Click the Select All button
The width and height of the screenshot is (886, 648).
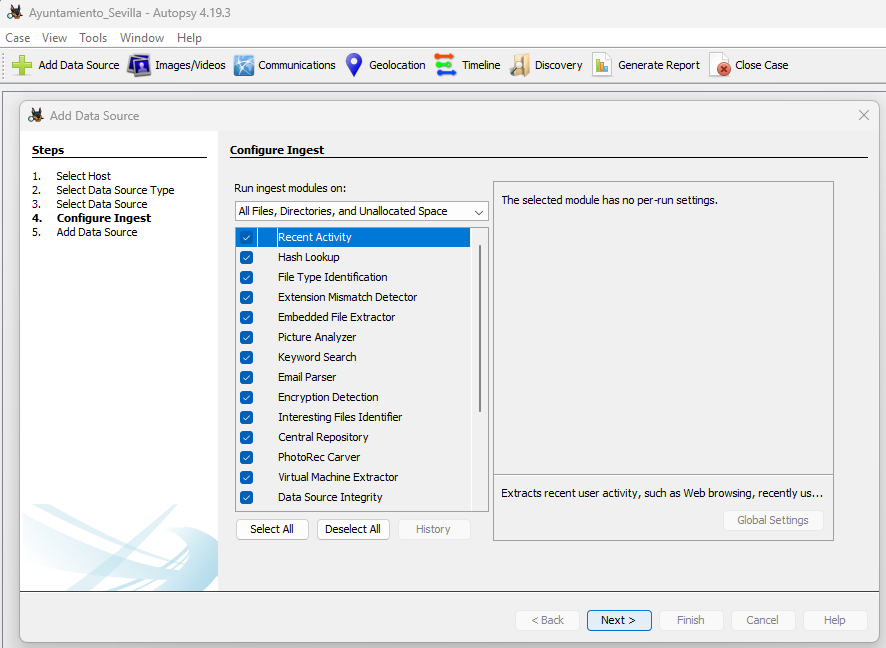pos(272,529)
